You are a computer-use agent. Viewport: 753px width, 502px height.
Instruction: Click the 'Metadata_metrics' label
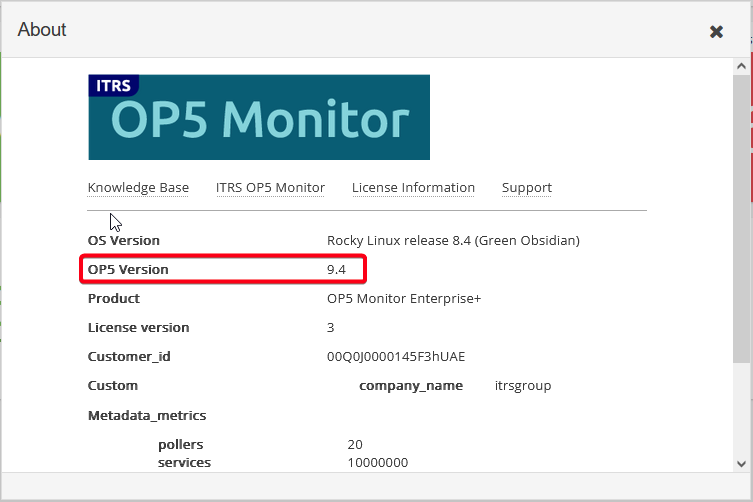[x=147, y=416]
